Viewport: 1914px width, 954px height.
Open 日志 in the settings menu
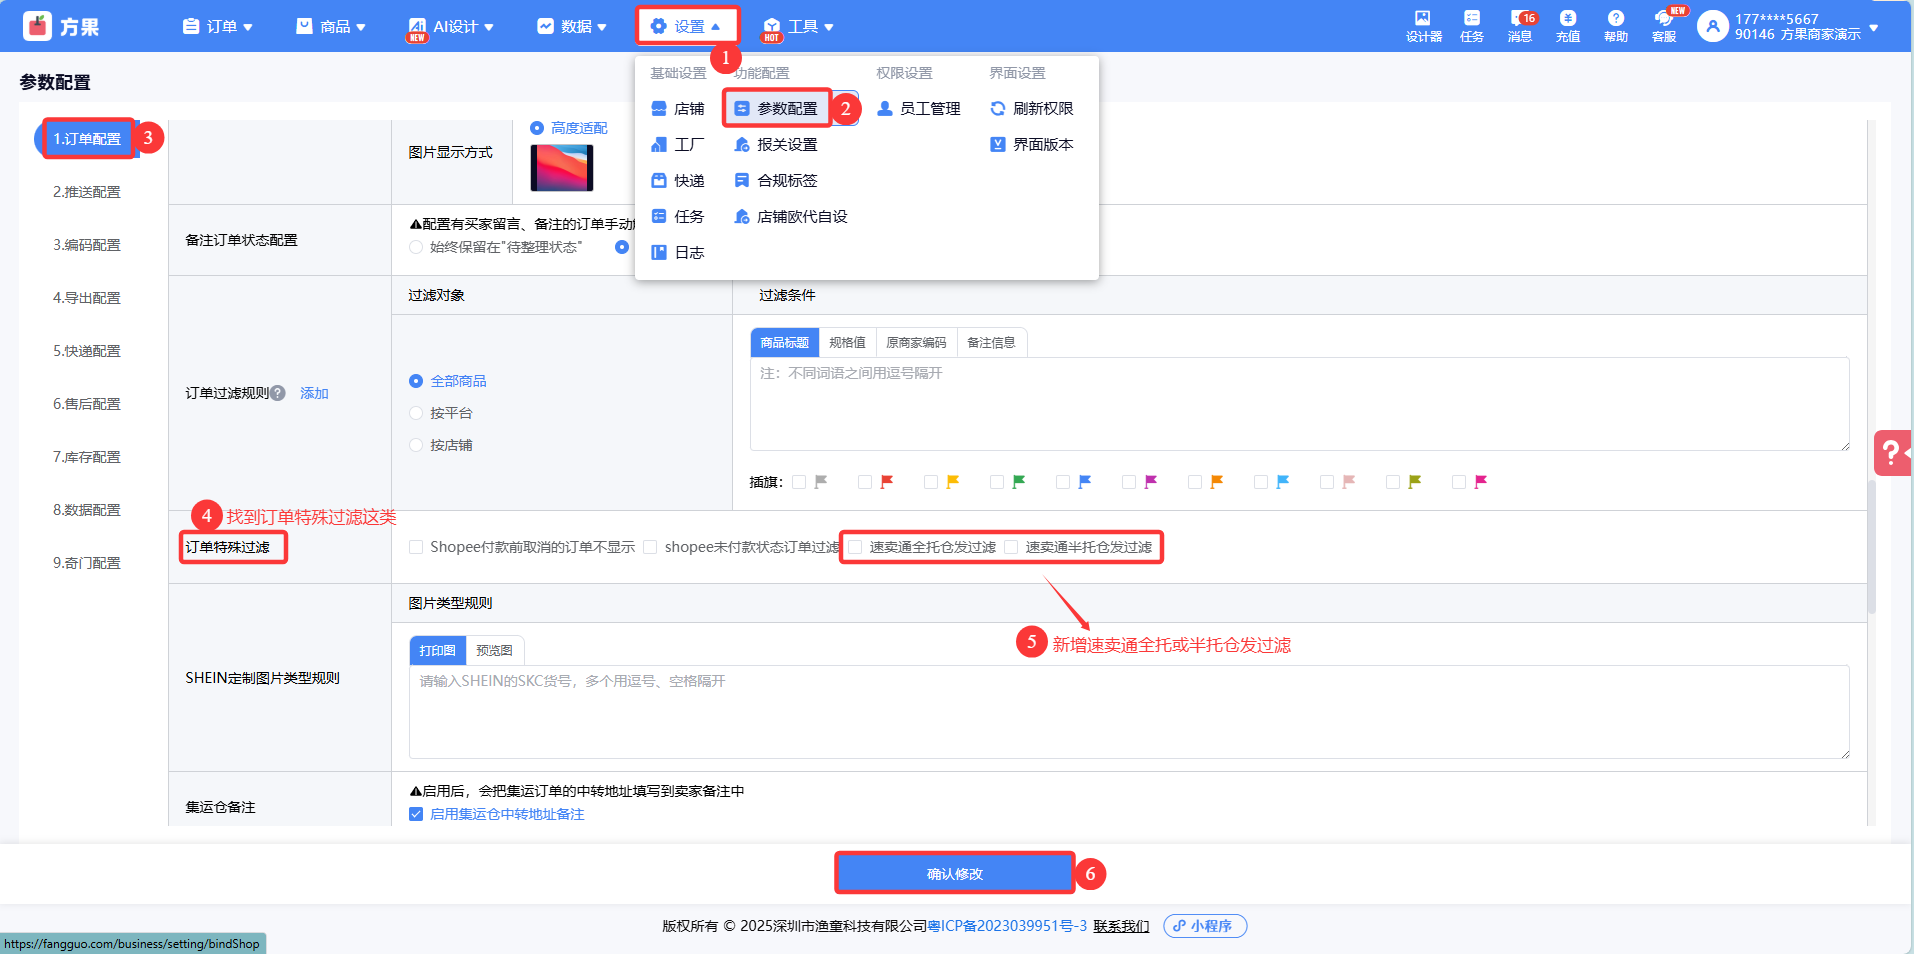(678, 253)
